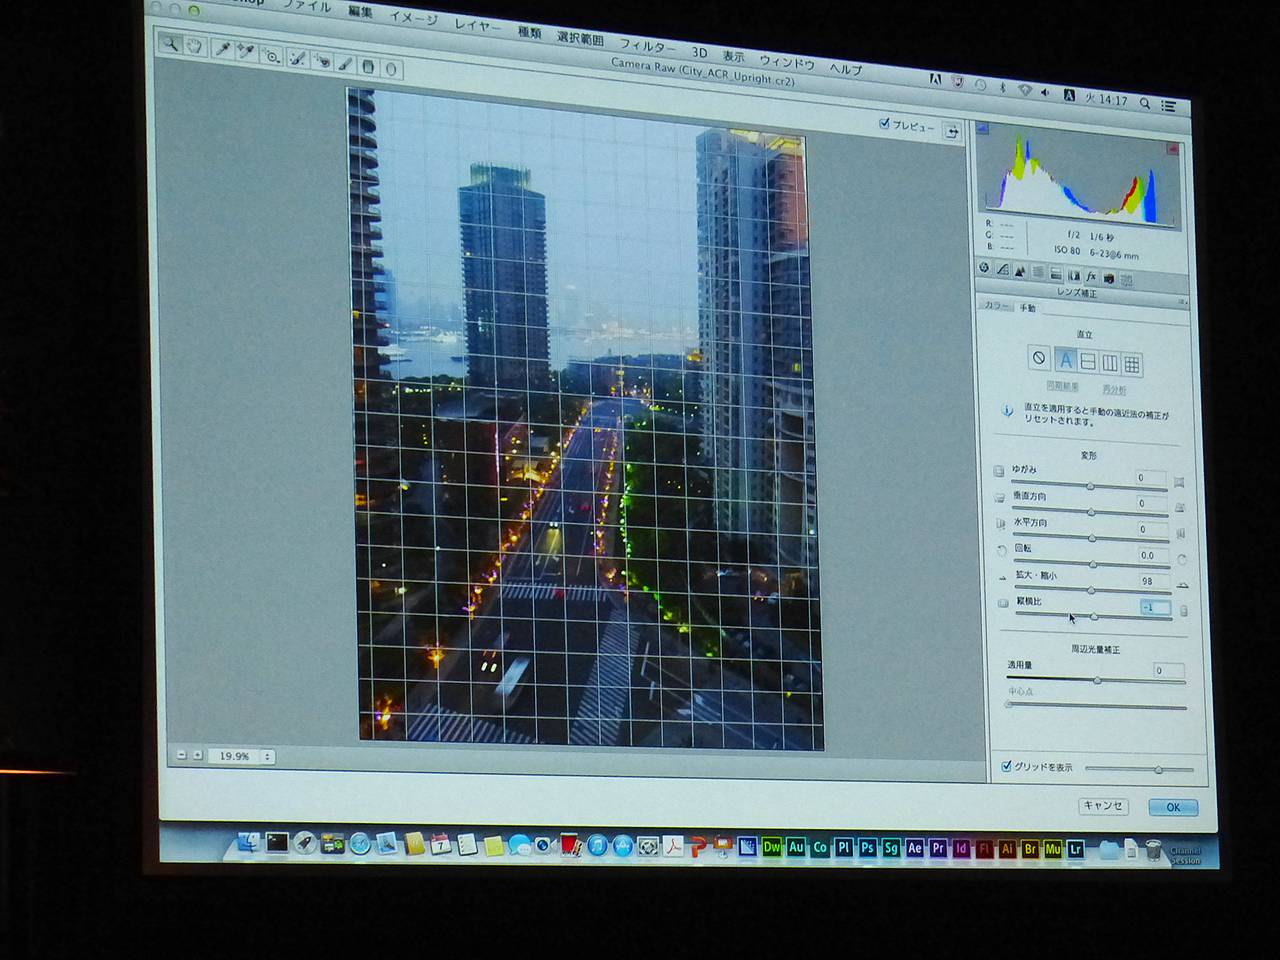This screenshot has width=1280, height=960.
Task: Open Finder from the Dock
Action: [x=248, y=842]
